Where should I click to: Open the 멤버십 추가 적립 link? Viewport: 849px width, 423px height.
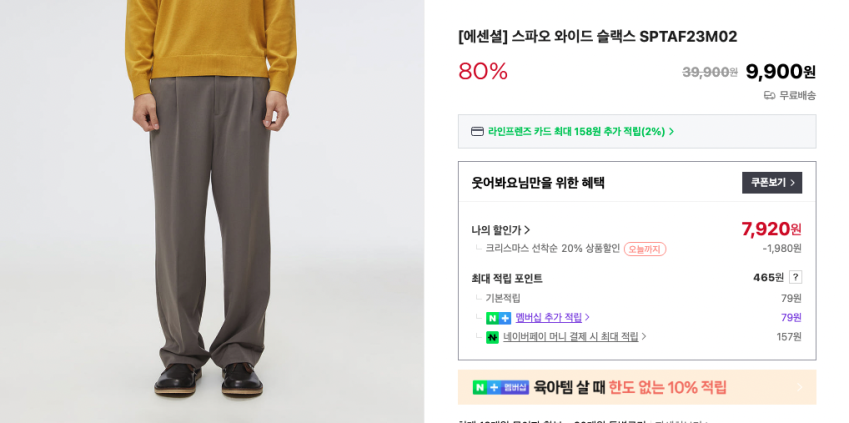(x=548, y=317)
